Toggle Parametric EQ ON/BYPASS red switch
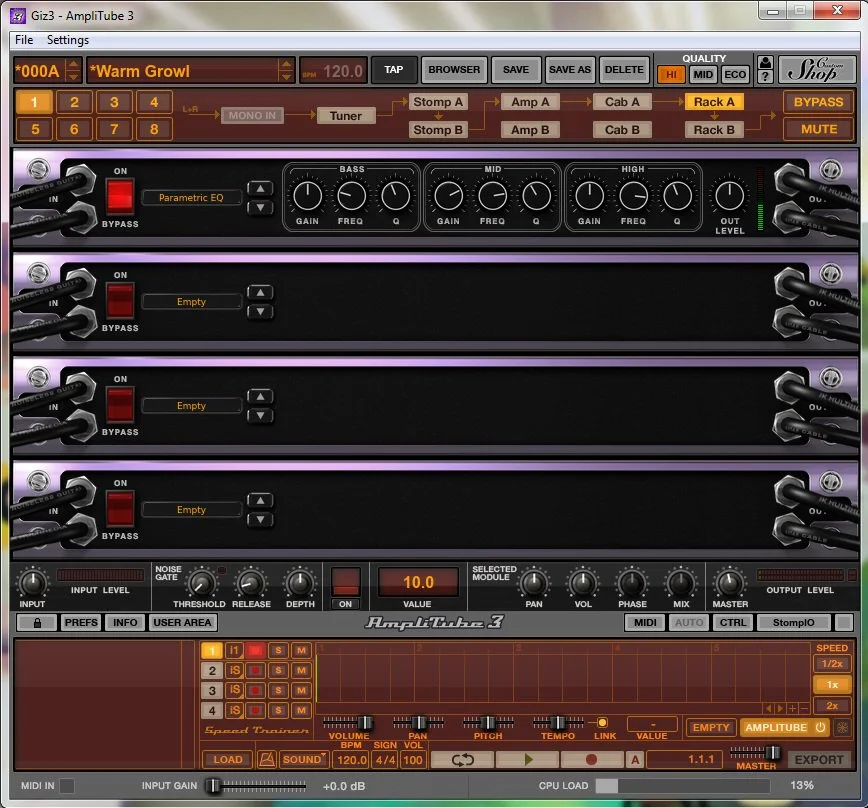 point(120,196)
